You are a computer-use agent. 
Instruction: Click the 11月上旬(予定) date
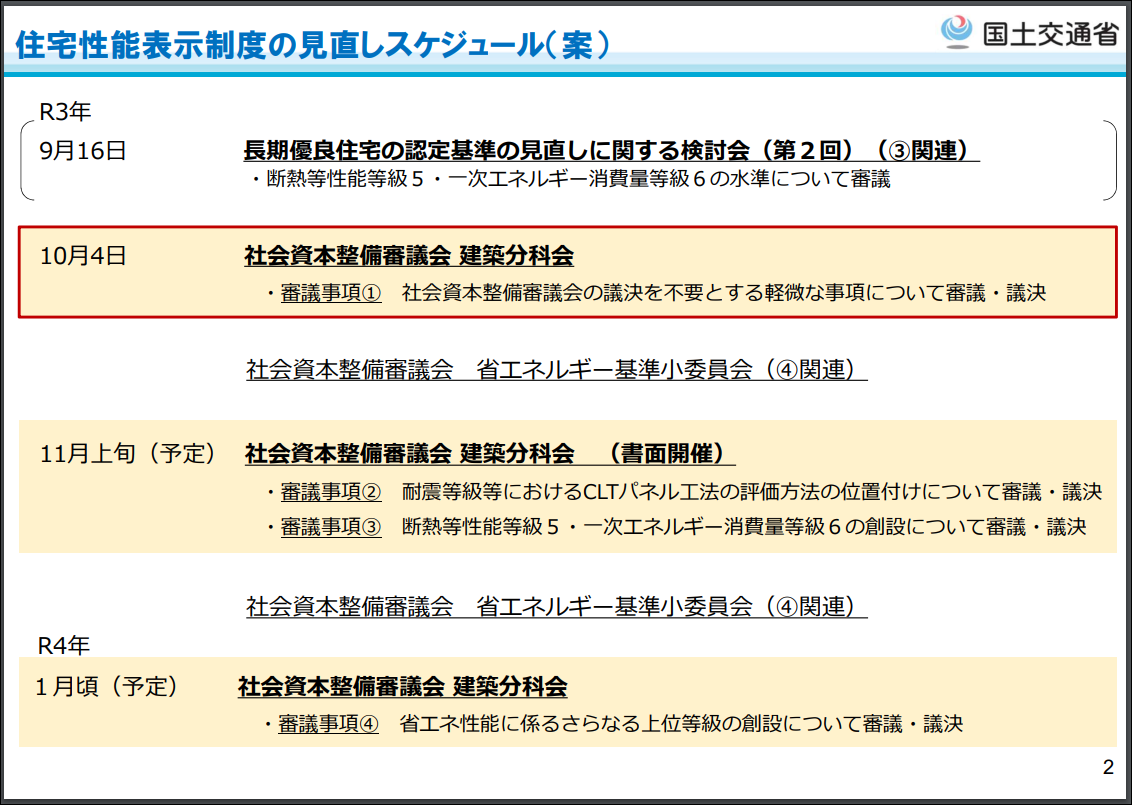point(129,453)
